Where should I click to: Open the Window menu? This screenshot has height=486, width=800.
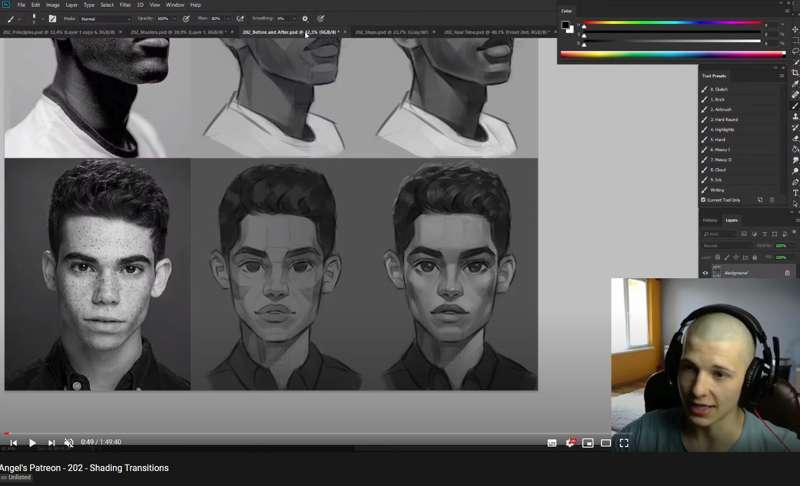174,5
